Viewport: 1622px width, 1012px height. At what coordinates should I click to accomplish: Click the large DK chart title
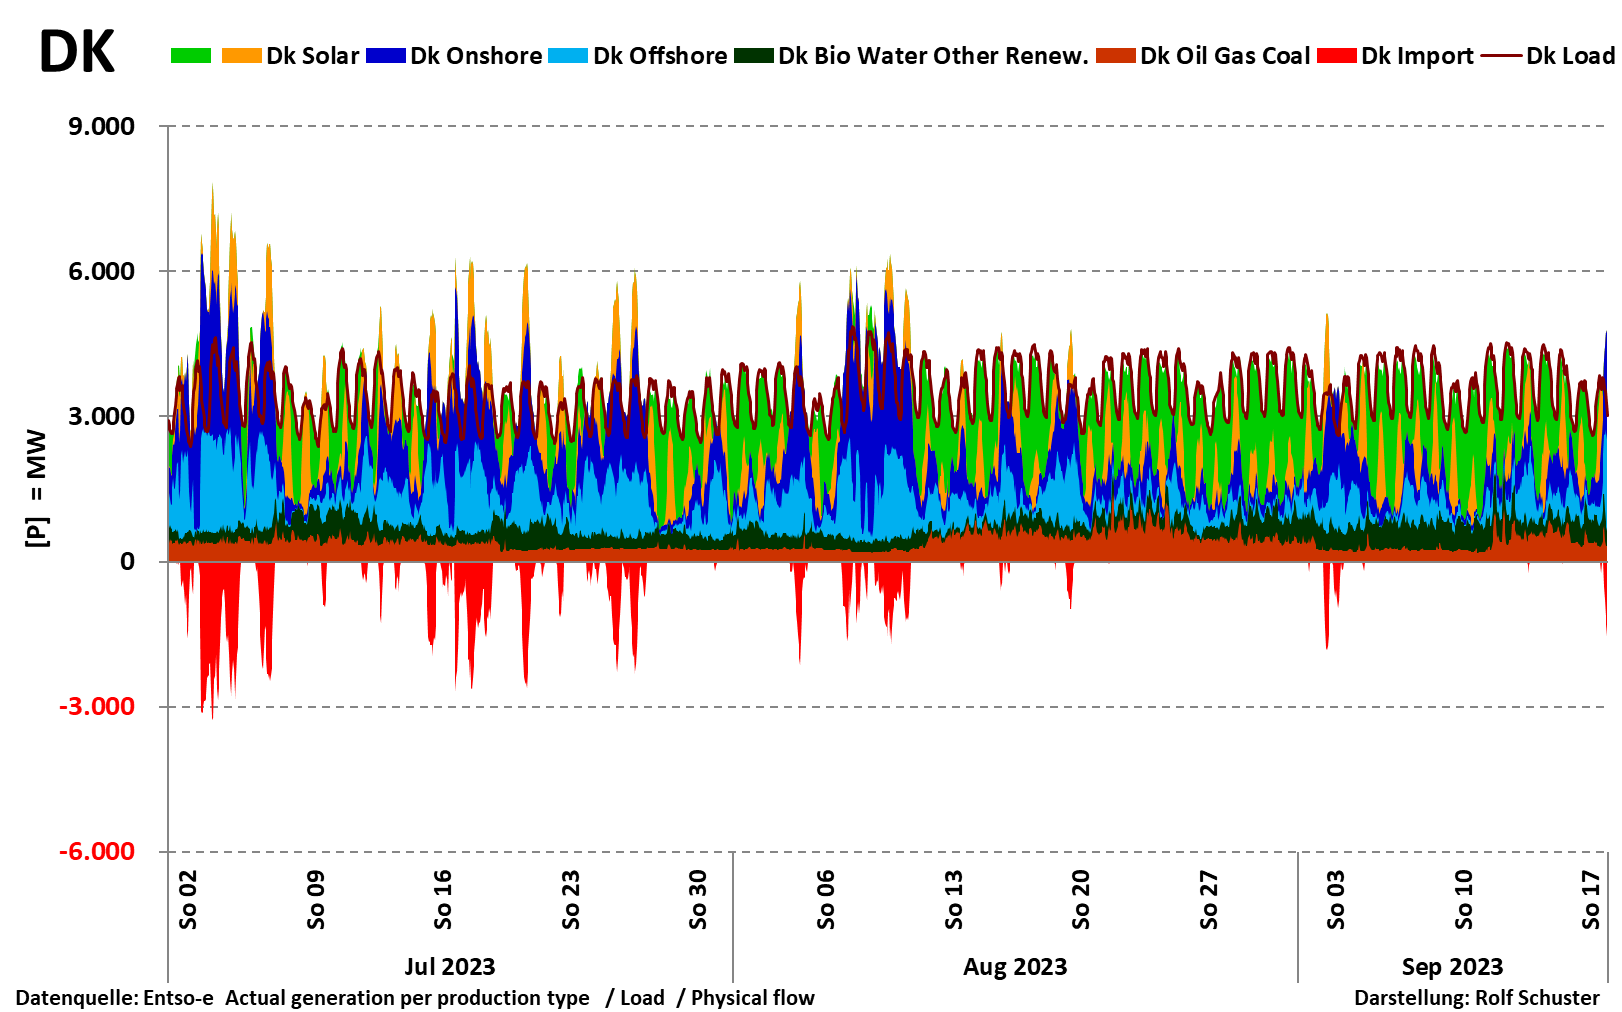[77, 52]
